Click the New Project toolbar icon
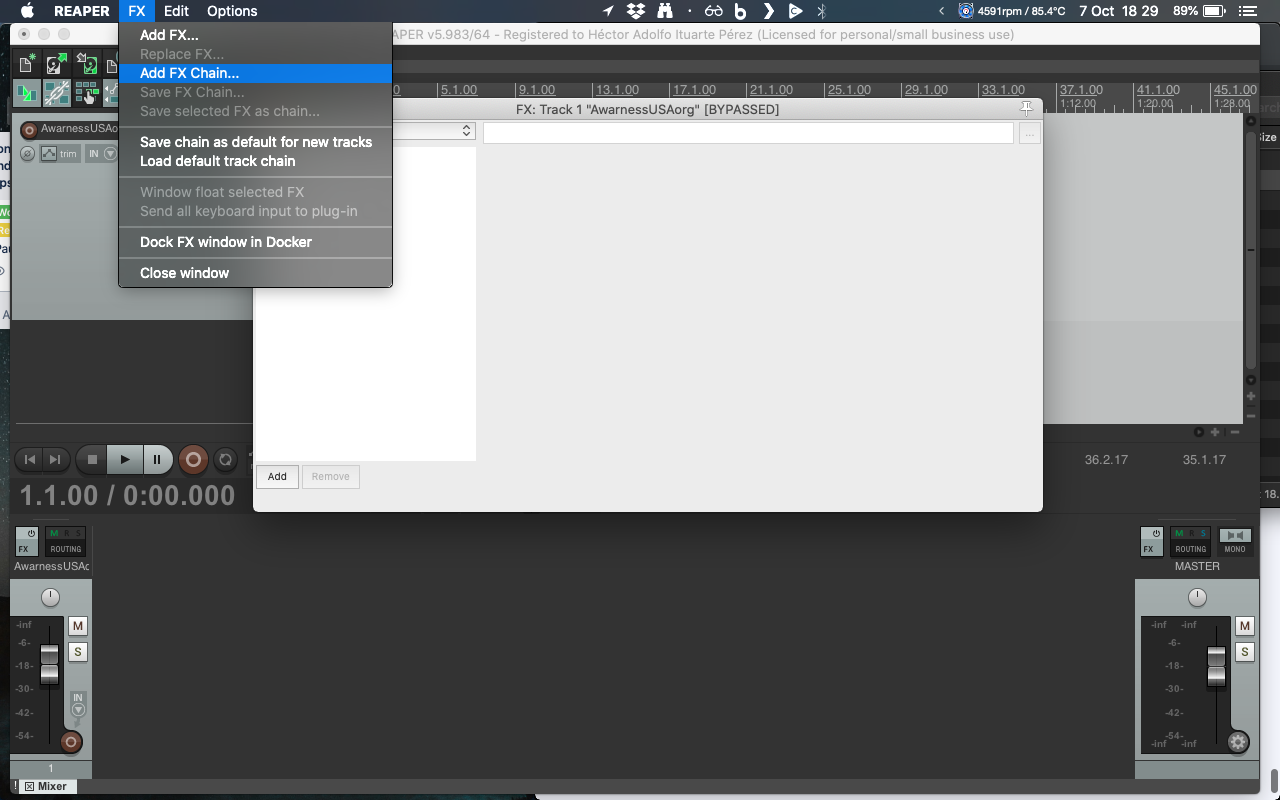The width and height of the screenshot is (1280, 800). click(x=28, y=65)
